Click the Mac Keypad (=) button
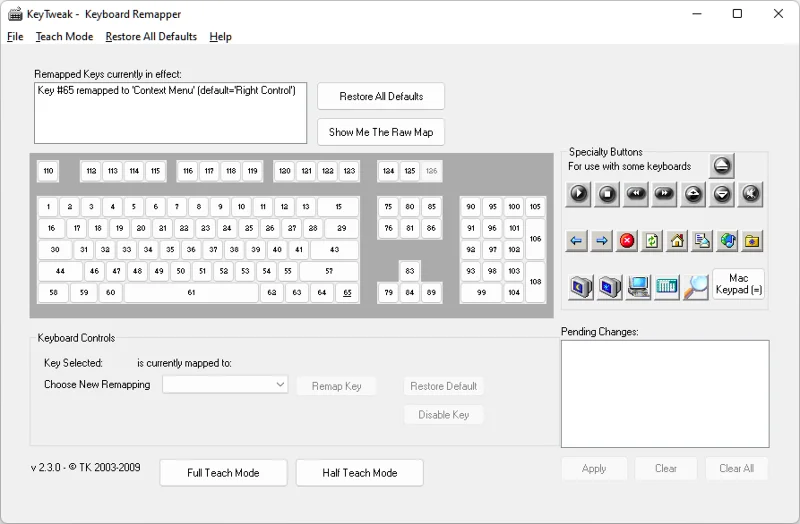Screen dimensions: 800x524 coord(739,284)
